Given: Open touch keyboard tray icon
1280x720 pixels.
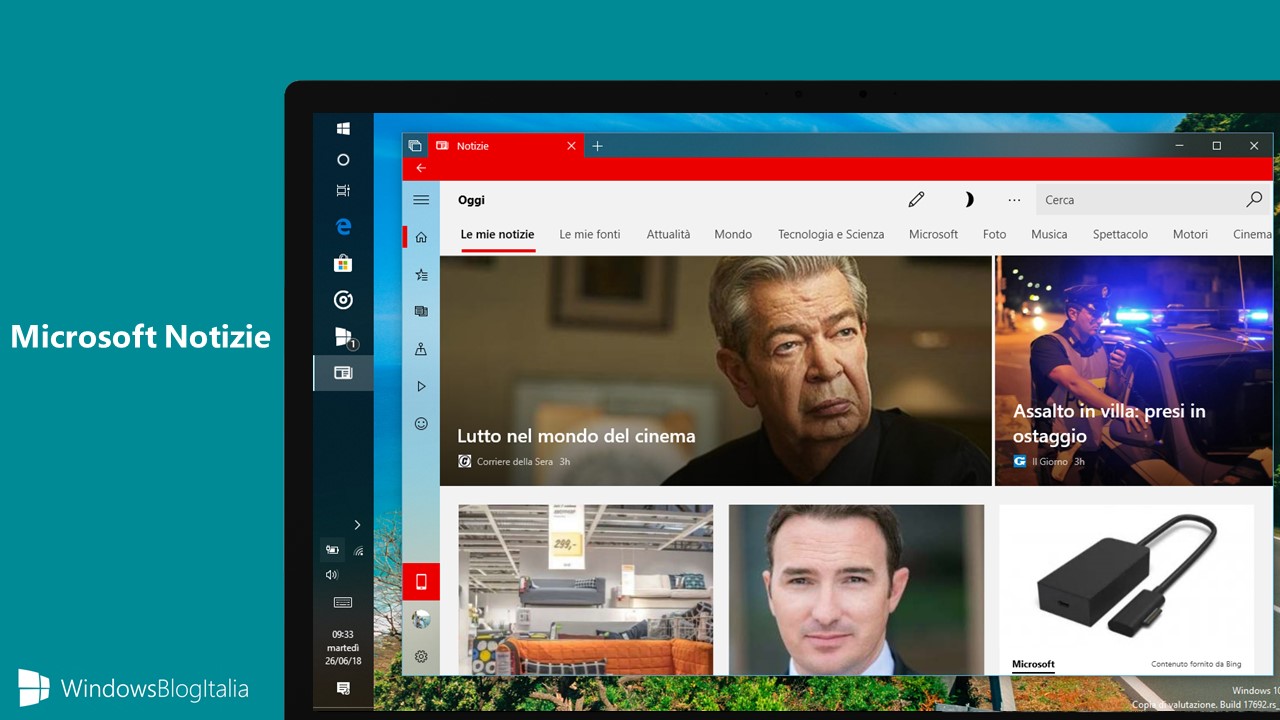Looking at the screenshot, I should [343, 603].
